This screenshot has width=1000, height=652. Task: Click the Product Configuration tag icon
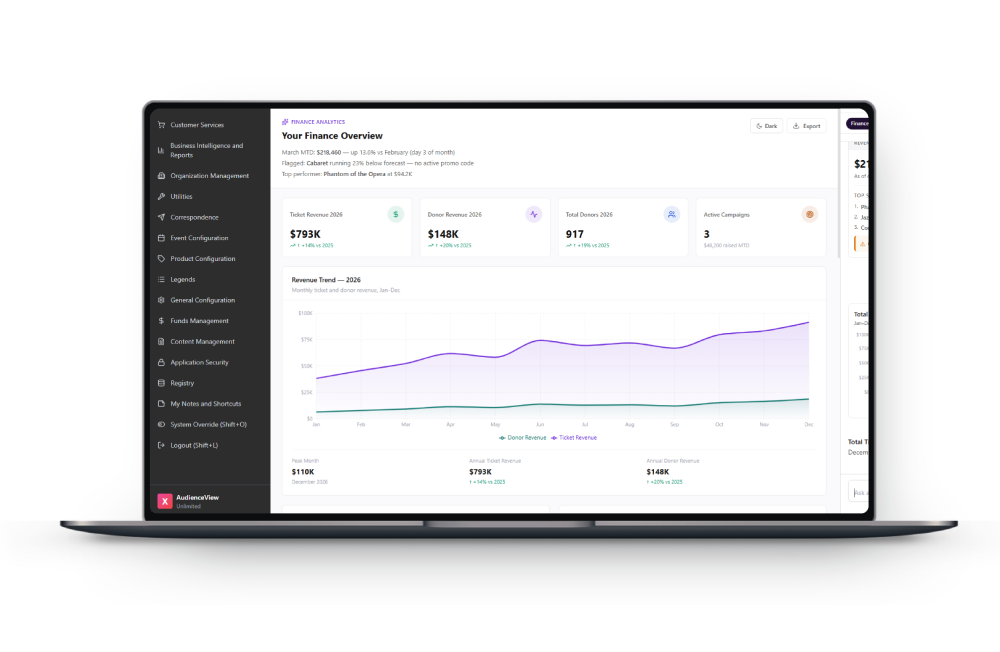point(161,259)
